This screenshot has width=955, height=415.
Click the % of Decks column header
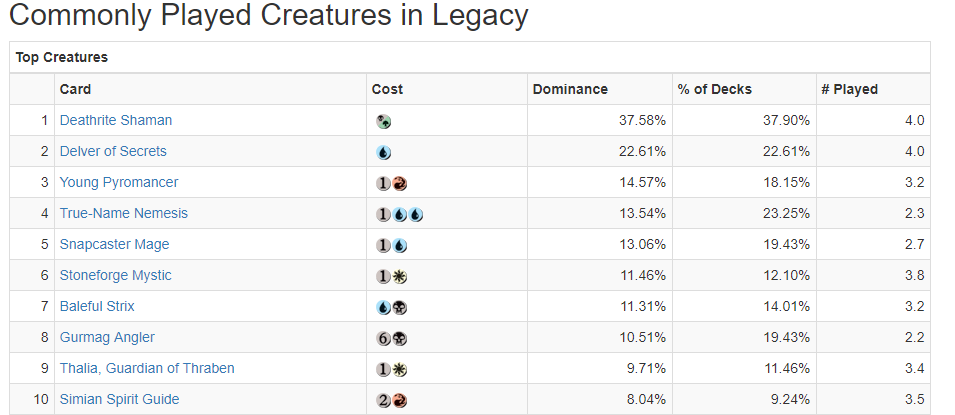pos(714,89)
